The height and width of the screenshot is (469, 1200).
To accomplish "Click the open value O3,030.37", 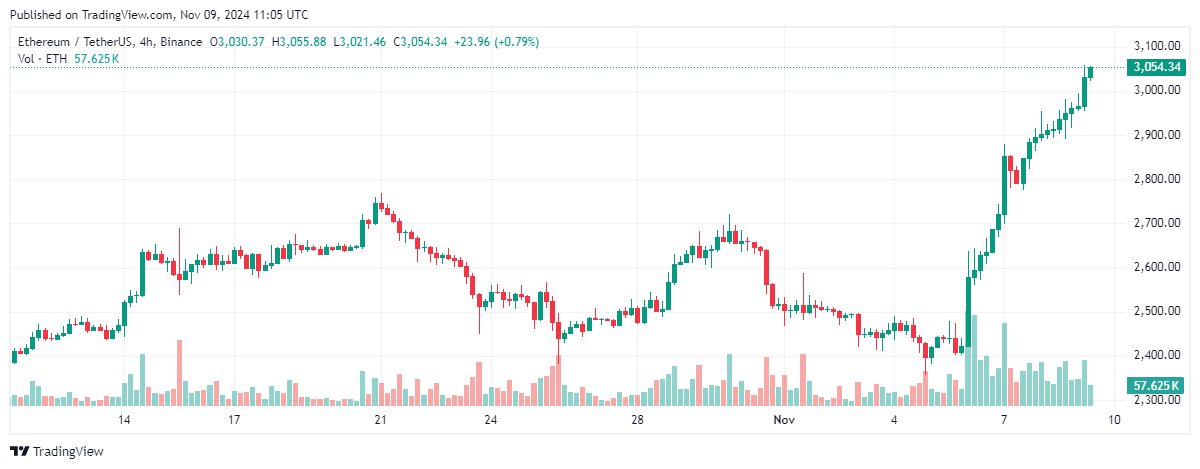I will 237,42.
